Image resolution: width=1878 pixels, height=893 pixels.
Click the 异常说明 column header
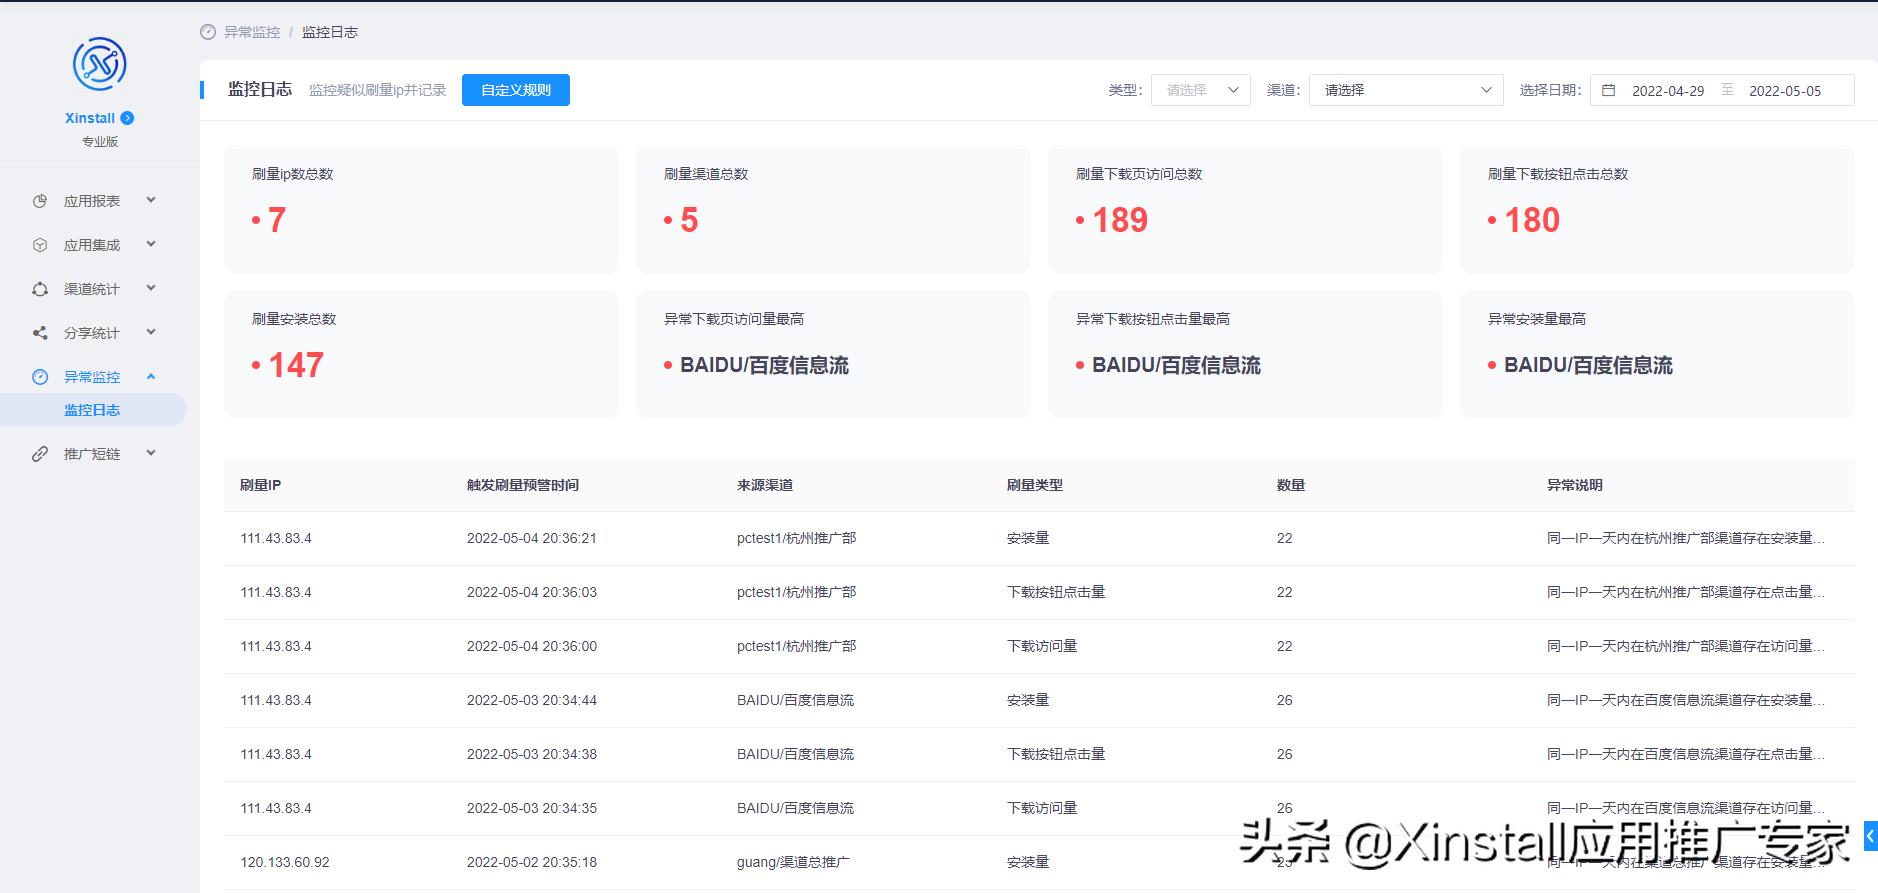[x=1575, y=485]
